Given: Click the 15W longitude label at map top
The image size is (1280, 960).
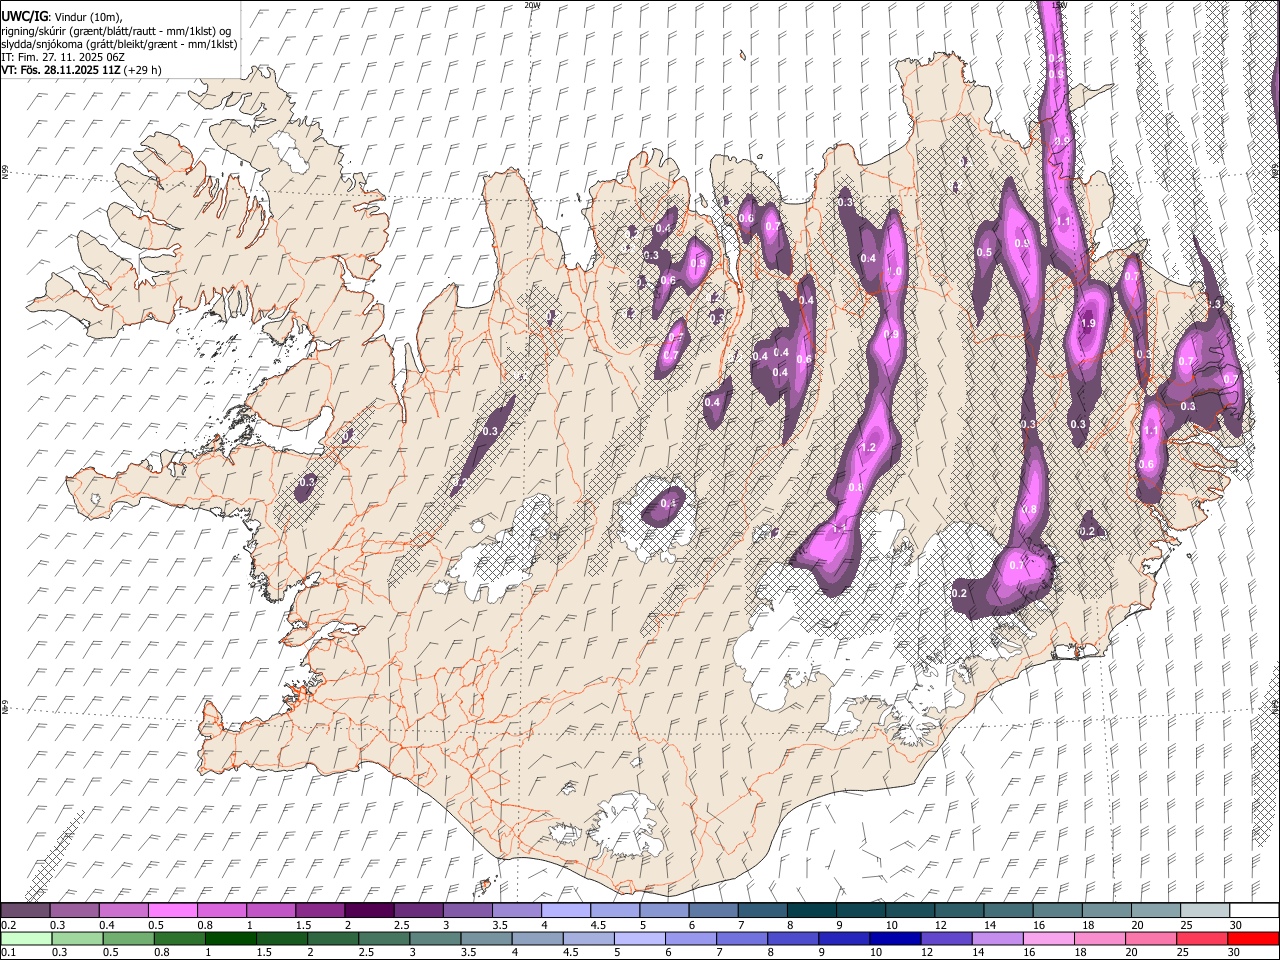Looking at the screenshot, I should point(1059,5).
